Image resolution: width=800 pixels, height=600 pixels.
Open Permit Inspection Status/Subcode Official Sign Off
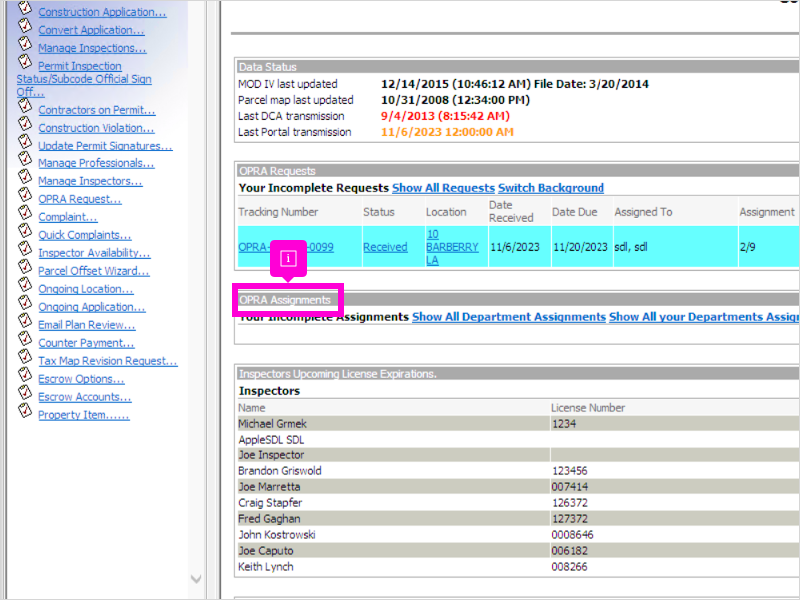pos(84,79)
